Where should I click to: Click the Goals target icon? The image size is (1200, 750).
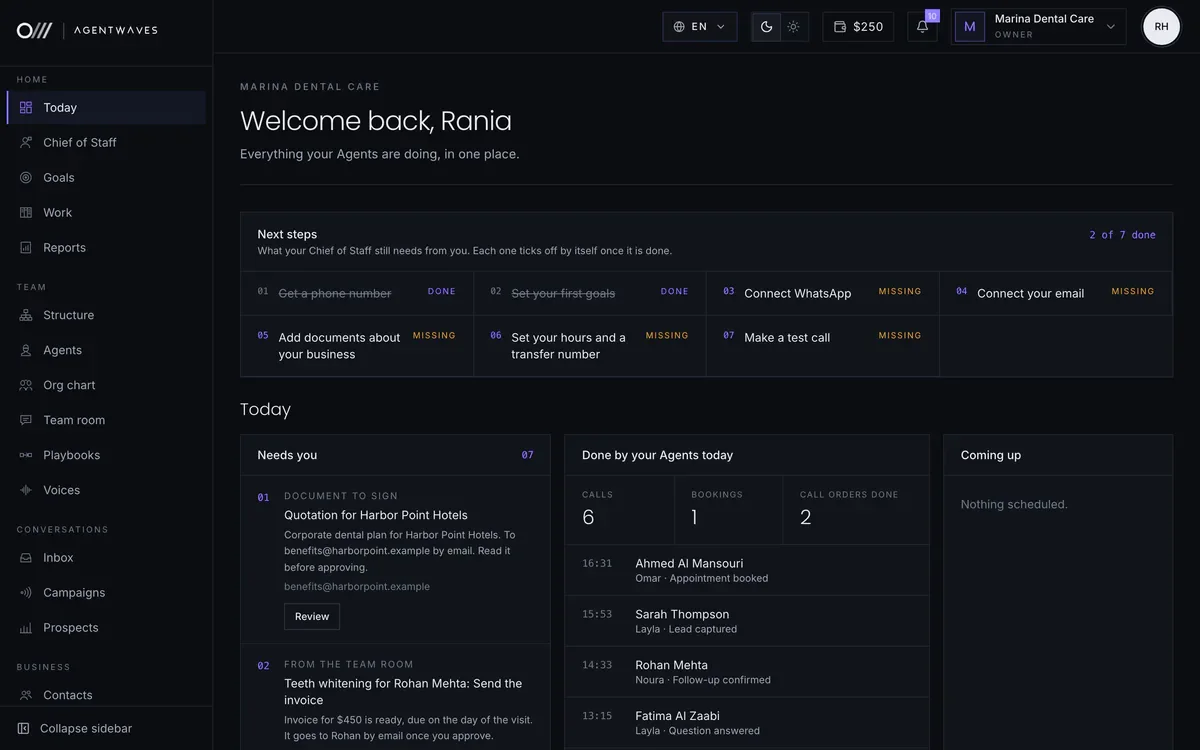(x=26, y=178)
